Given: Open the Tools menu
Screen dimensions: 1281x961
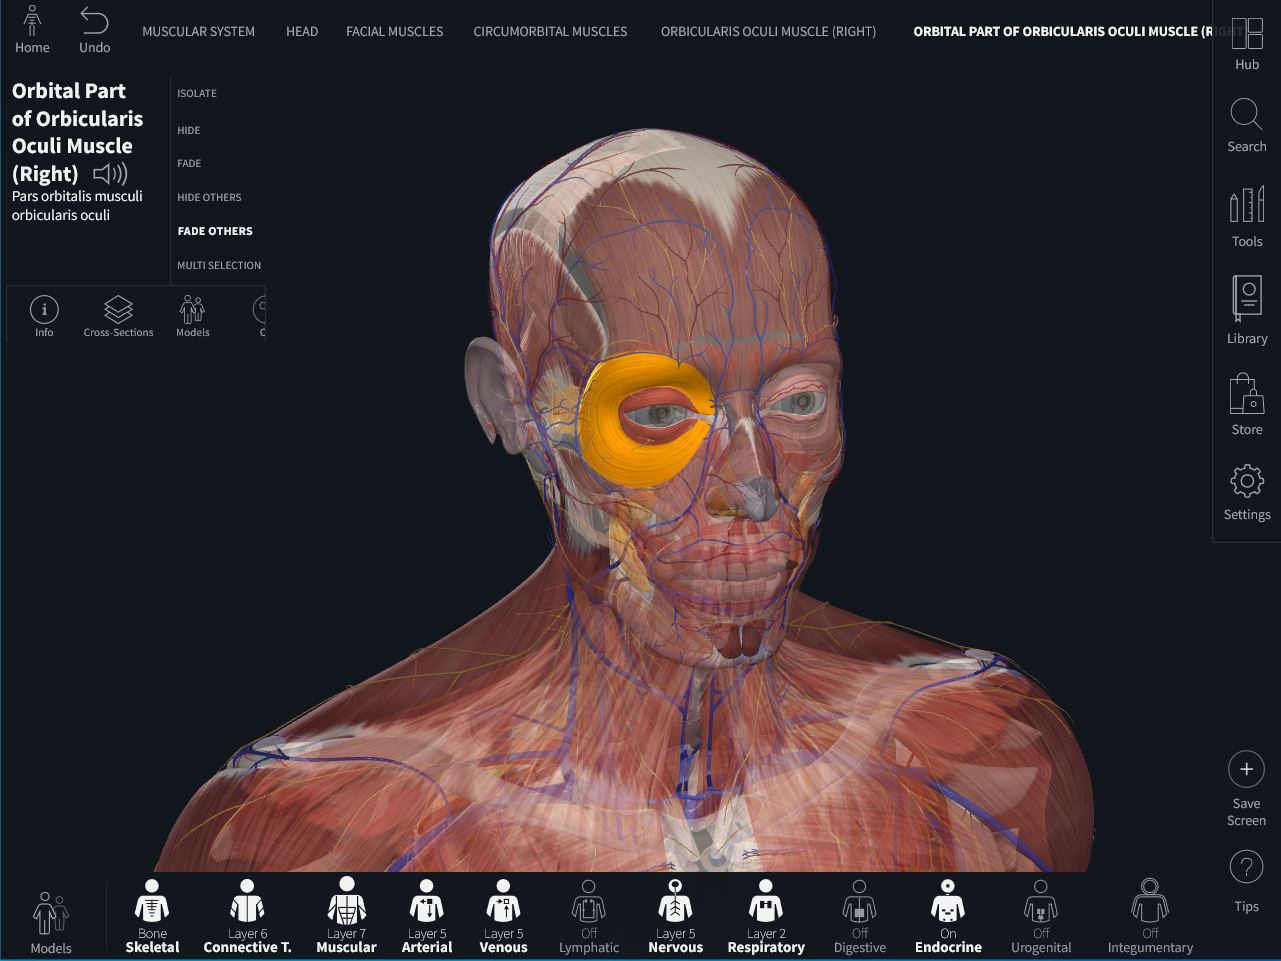Looking at the screenshot, I should tap(1246, 217).
